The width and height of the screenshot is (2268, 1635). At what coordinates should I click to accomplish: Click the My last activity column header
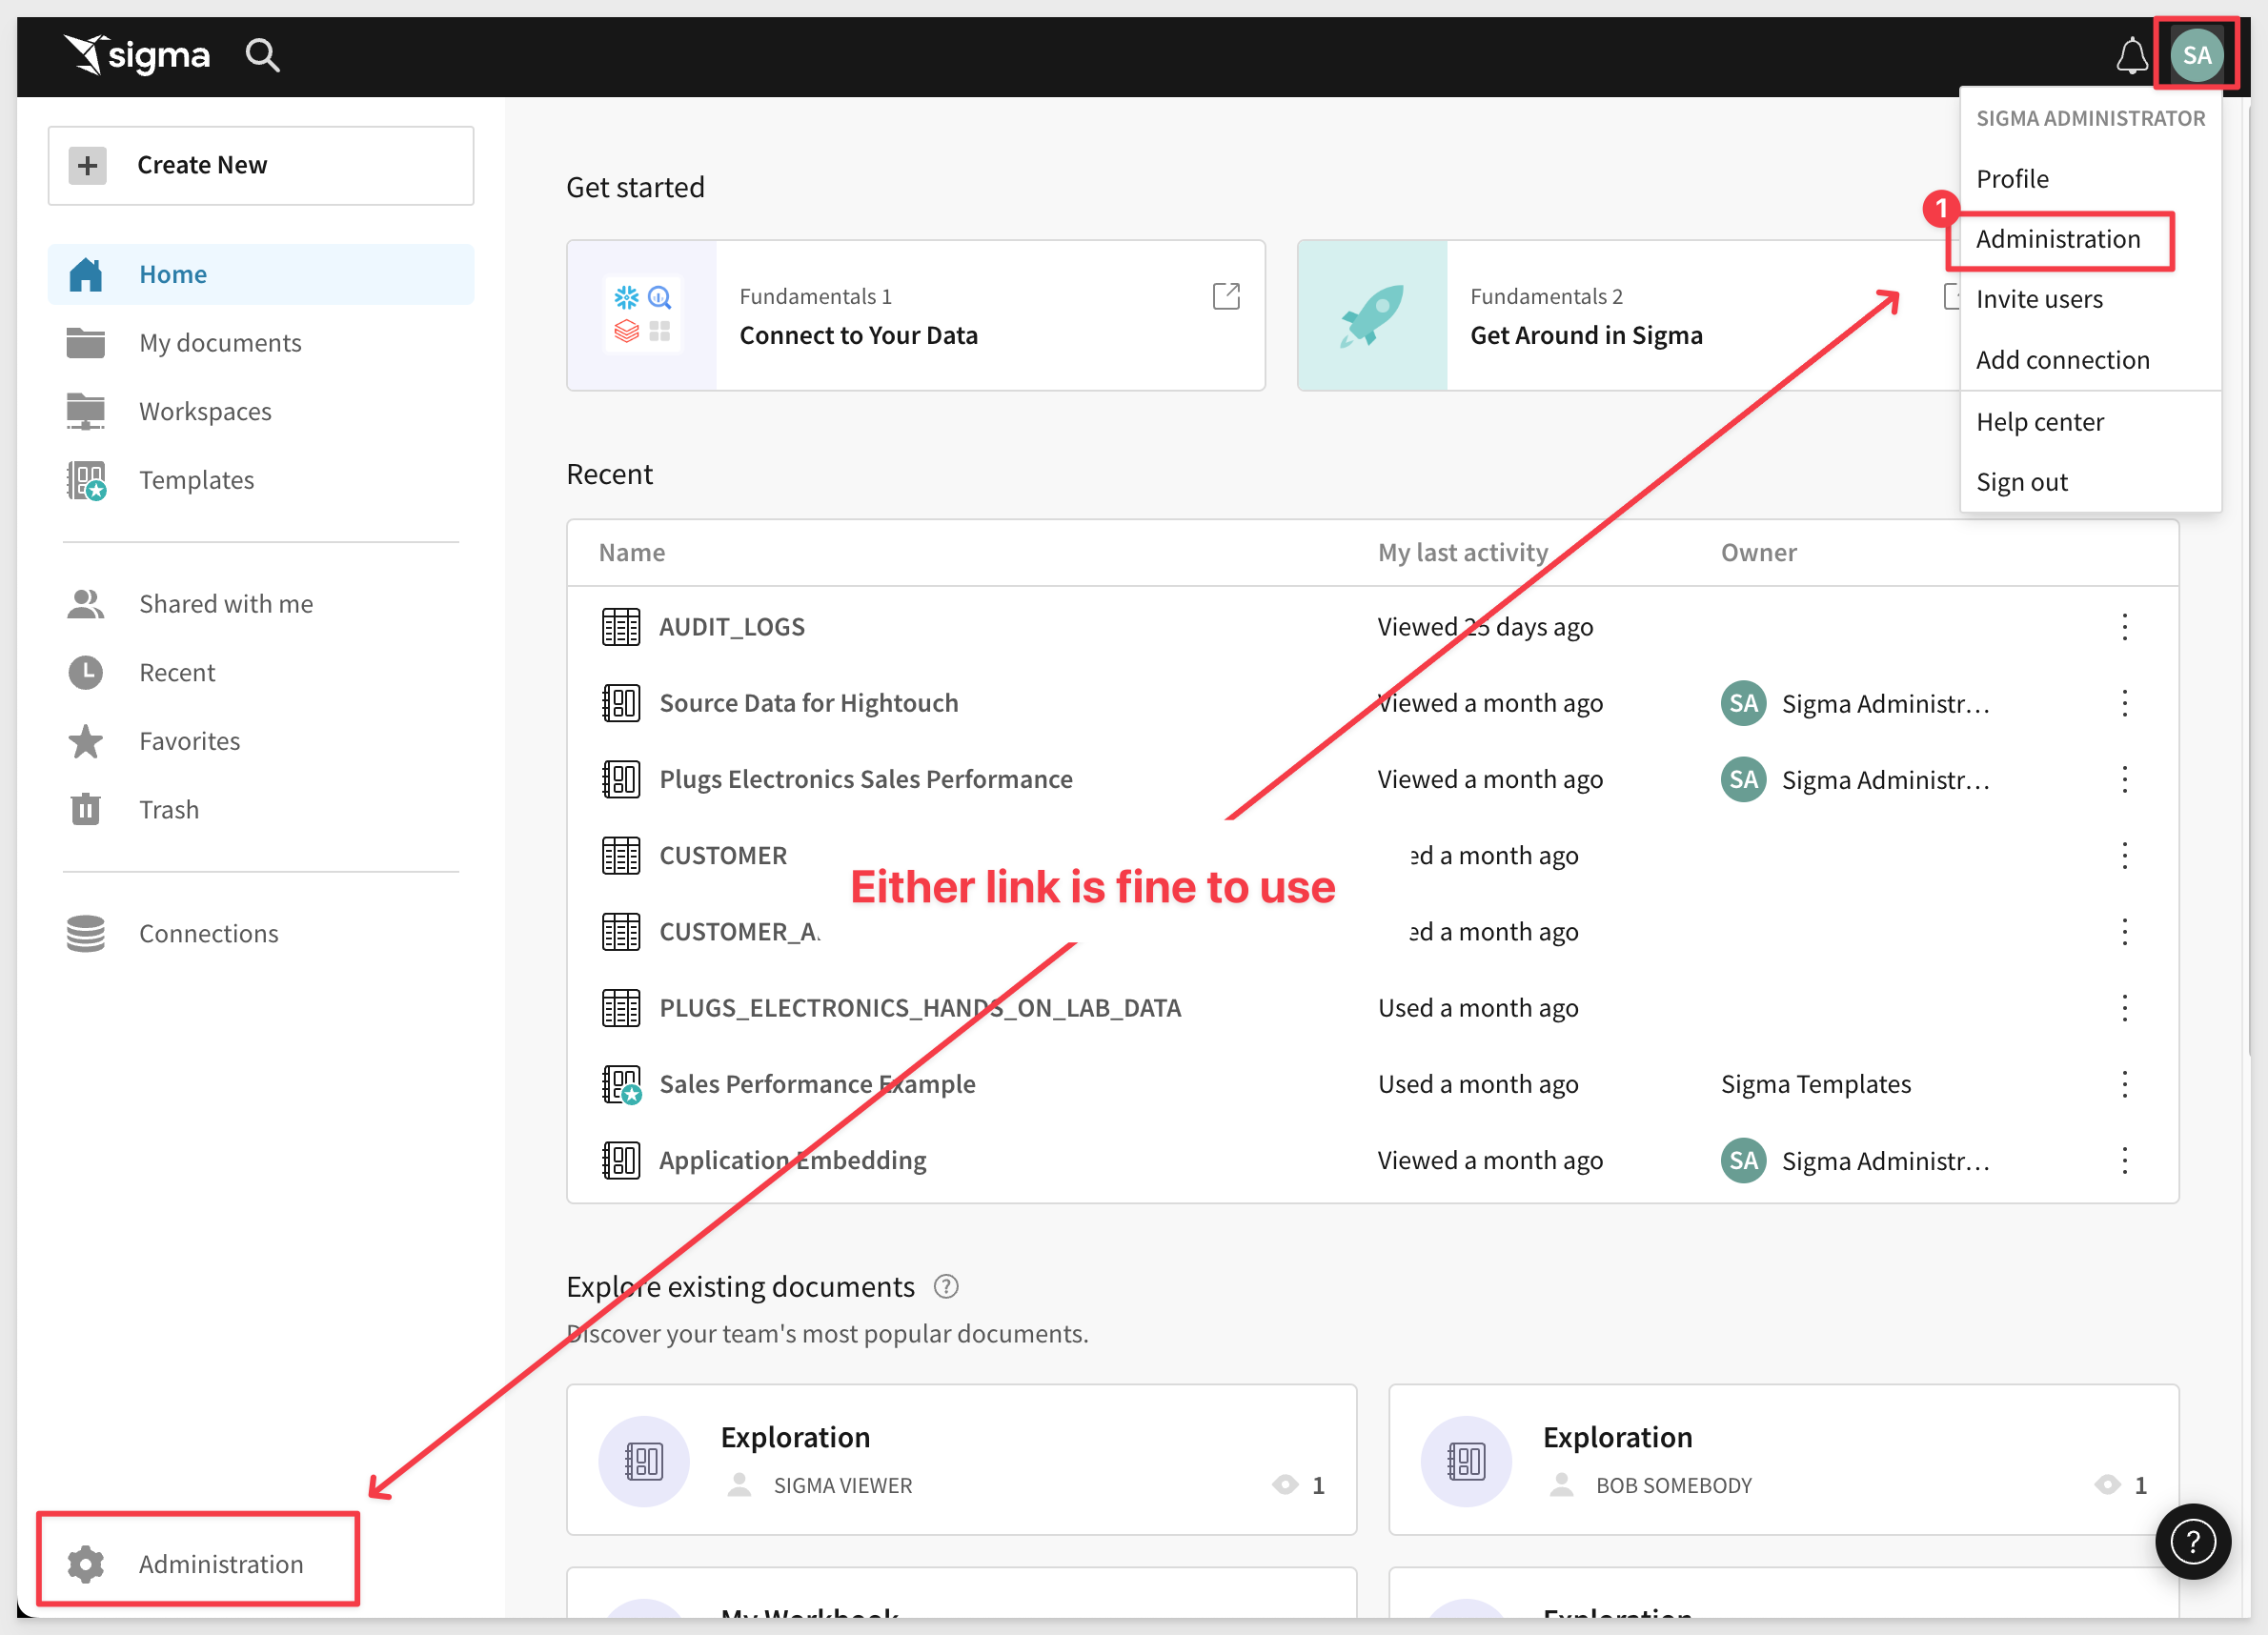(x=1462, y=552)
